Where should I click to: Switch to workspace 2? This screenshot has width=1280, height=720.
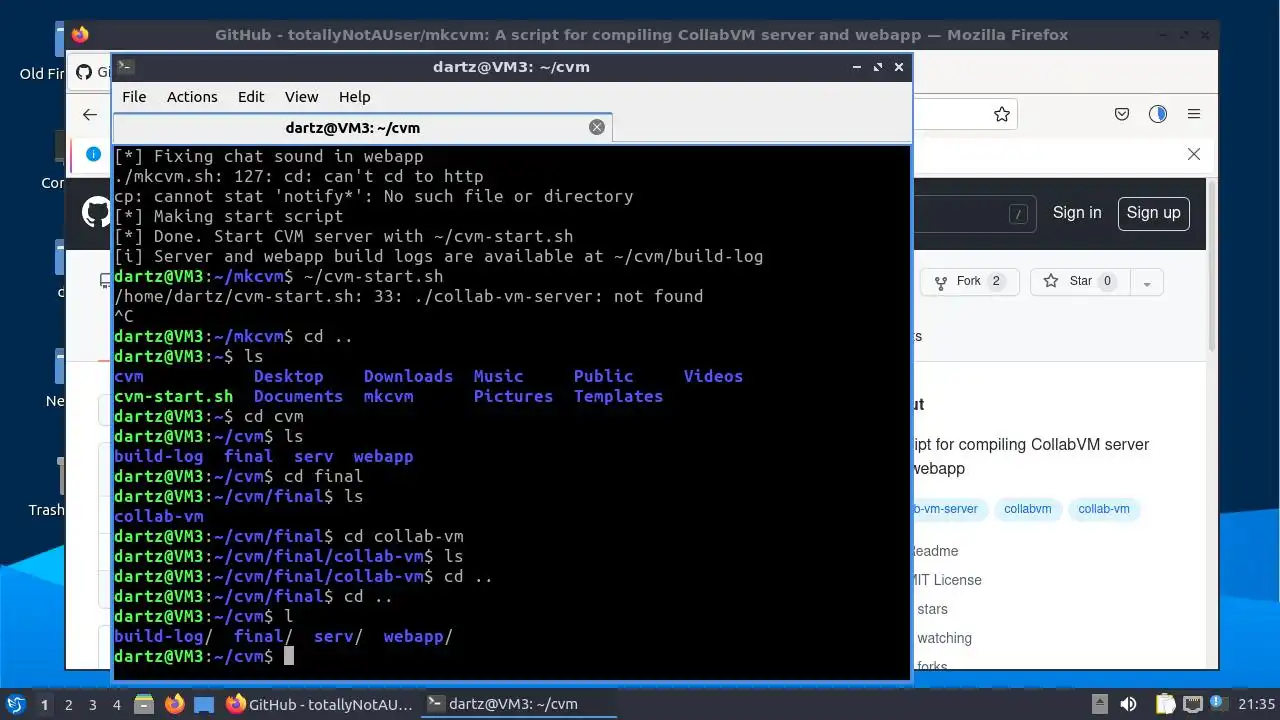(68, 704)
